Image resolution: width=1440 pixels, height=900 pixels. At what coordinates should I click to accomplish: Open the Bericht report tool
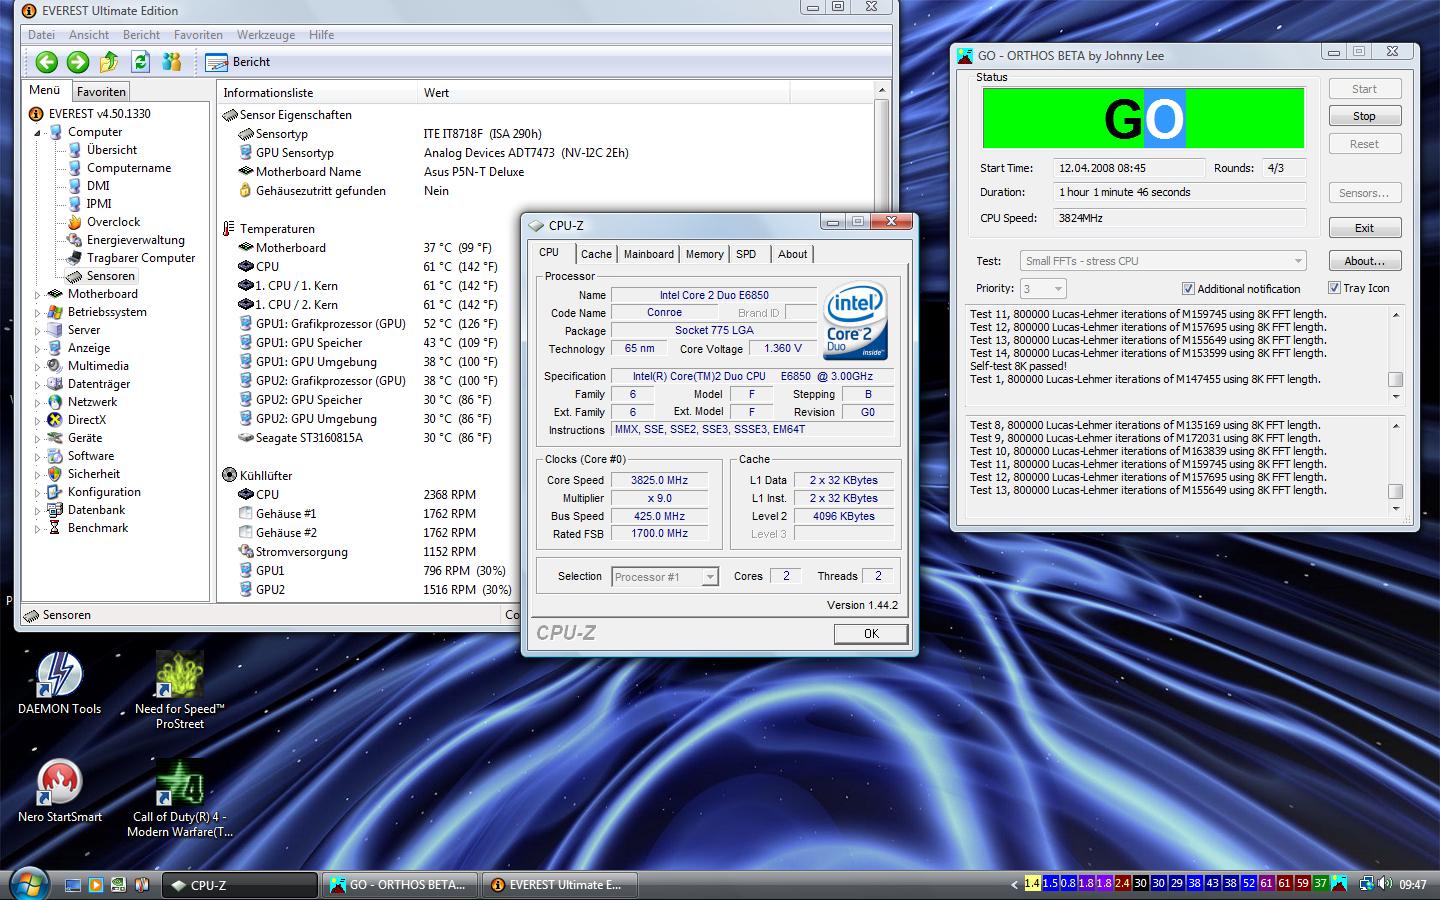pyautogui.click(x=238, y=62)
